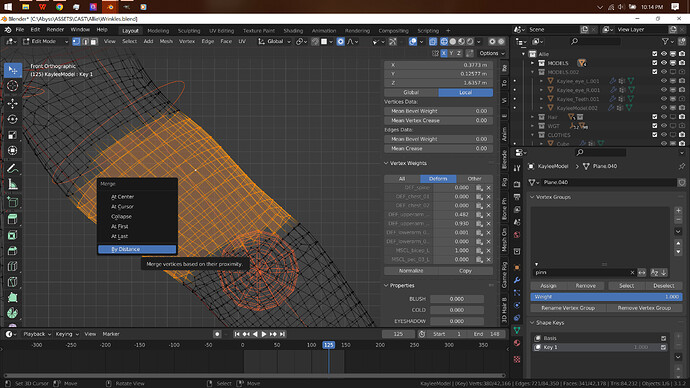Screen dimensions: 690x388
Task: Toggle X-ray display
Action: pyautogui.click(x=433, y=41)
